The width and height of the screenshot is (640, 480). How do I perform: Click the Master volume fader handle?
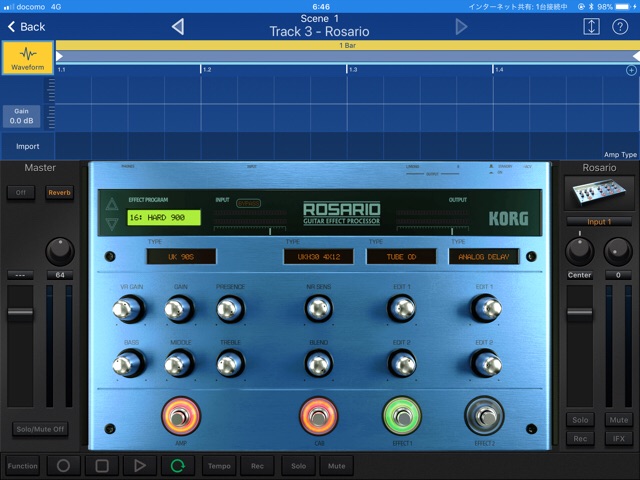pyautogui.click(x=20, y=313)
